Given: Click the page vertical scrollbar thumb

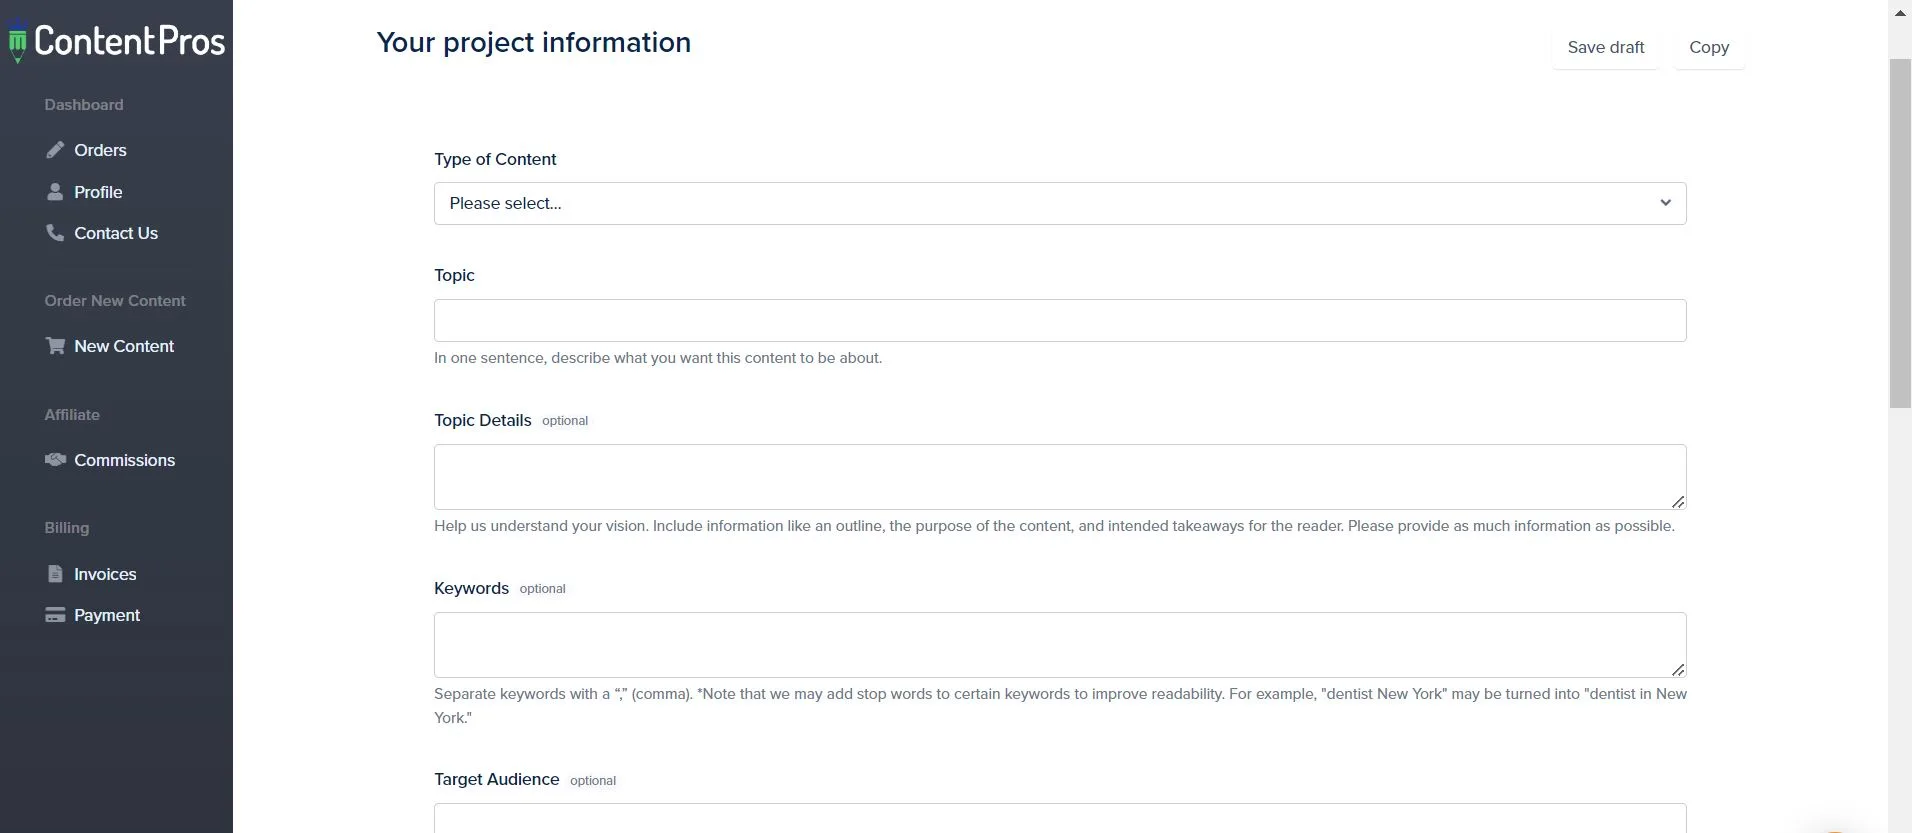Looking at the screenshot, I should [1900, 233].
